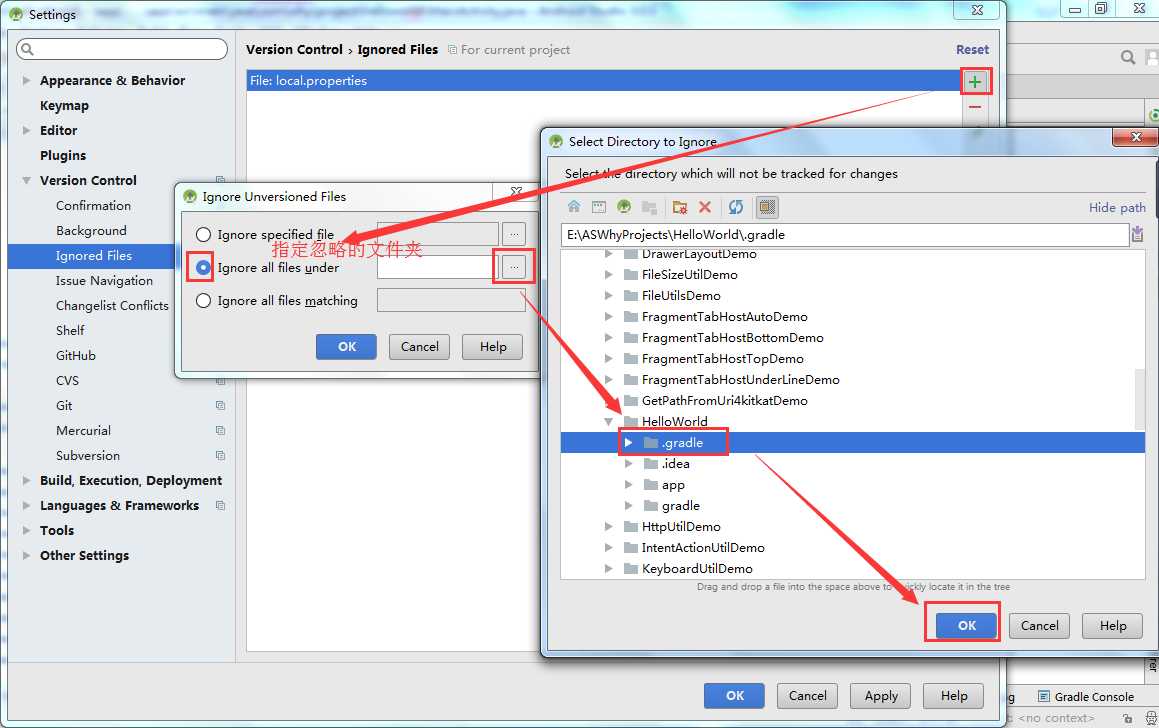Image resolution: width=1159 pixels, height=728 pixels.
Task: Open the Keymap settings page
Action: [64, 105]
